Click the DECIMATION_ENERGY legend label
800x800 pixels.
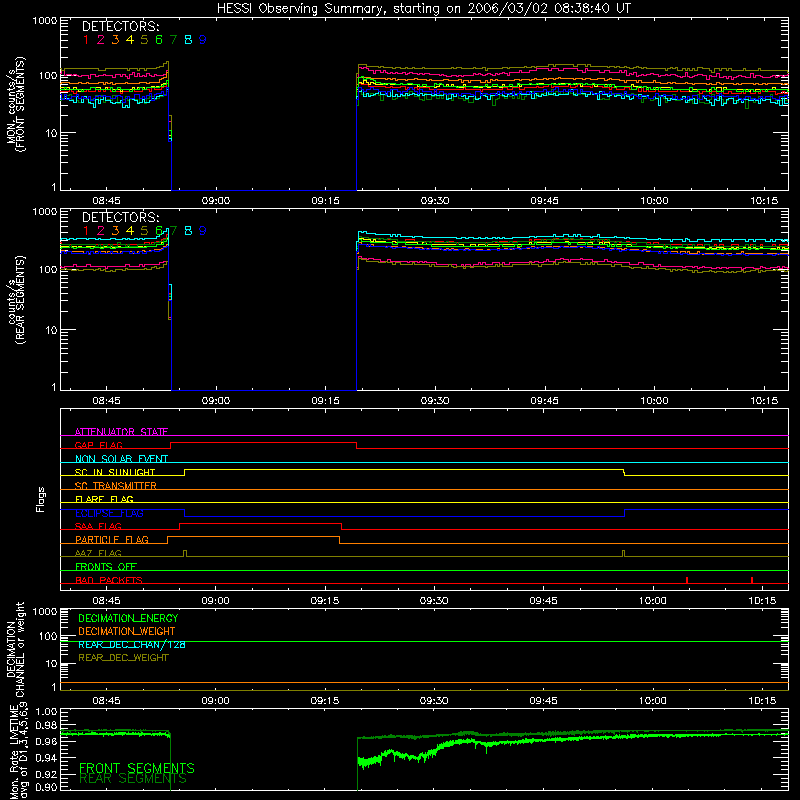(x=128, y=618)
